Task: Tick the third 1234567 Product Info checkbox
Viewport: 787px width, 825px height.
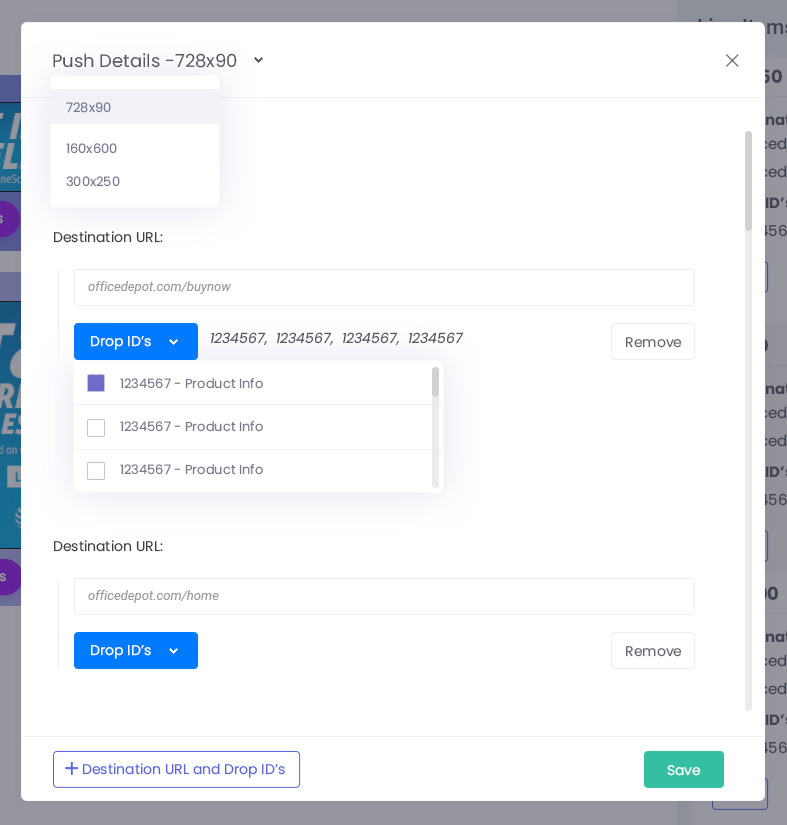Action: pos(96,470)
